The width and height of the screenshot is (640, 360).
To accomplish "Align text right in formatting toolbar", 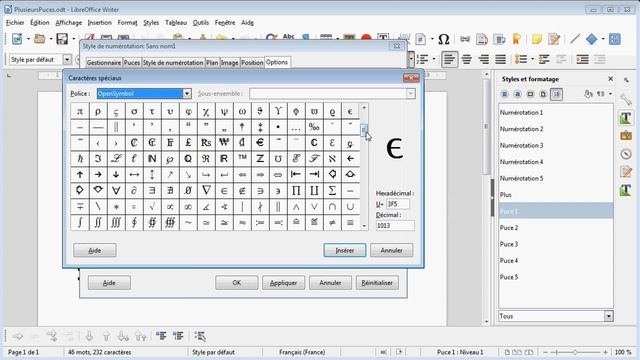I will pyautogui.click(x=484, y=60).
